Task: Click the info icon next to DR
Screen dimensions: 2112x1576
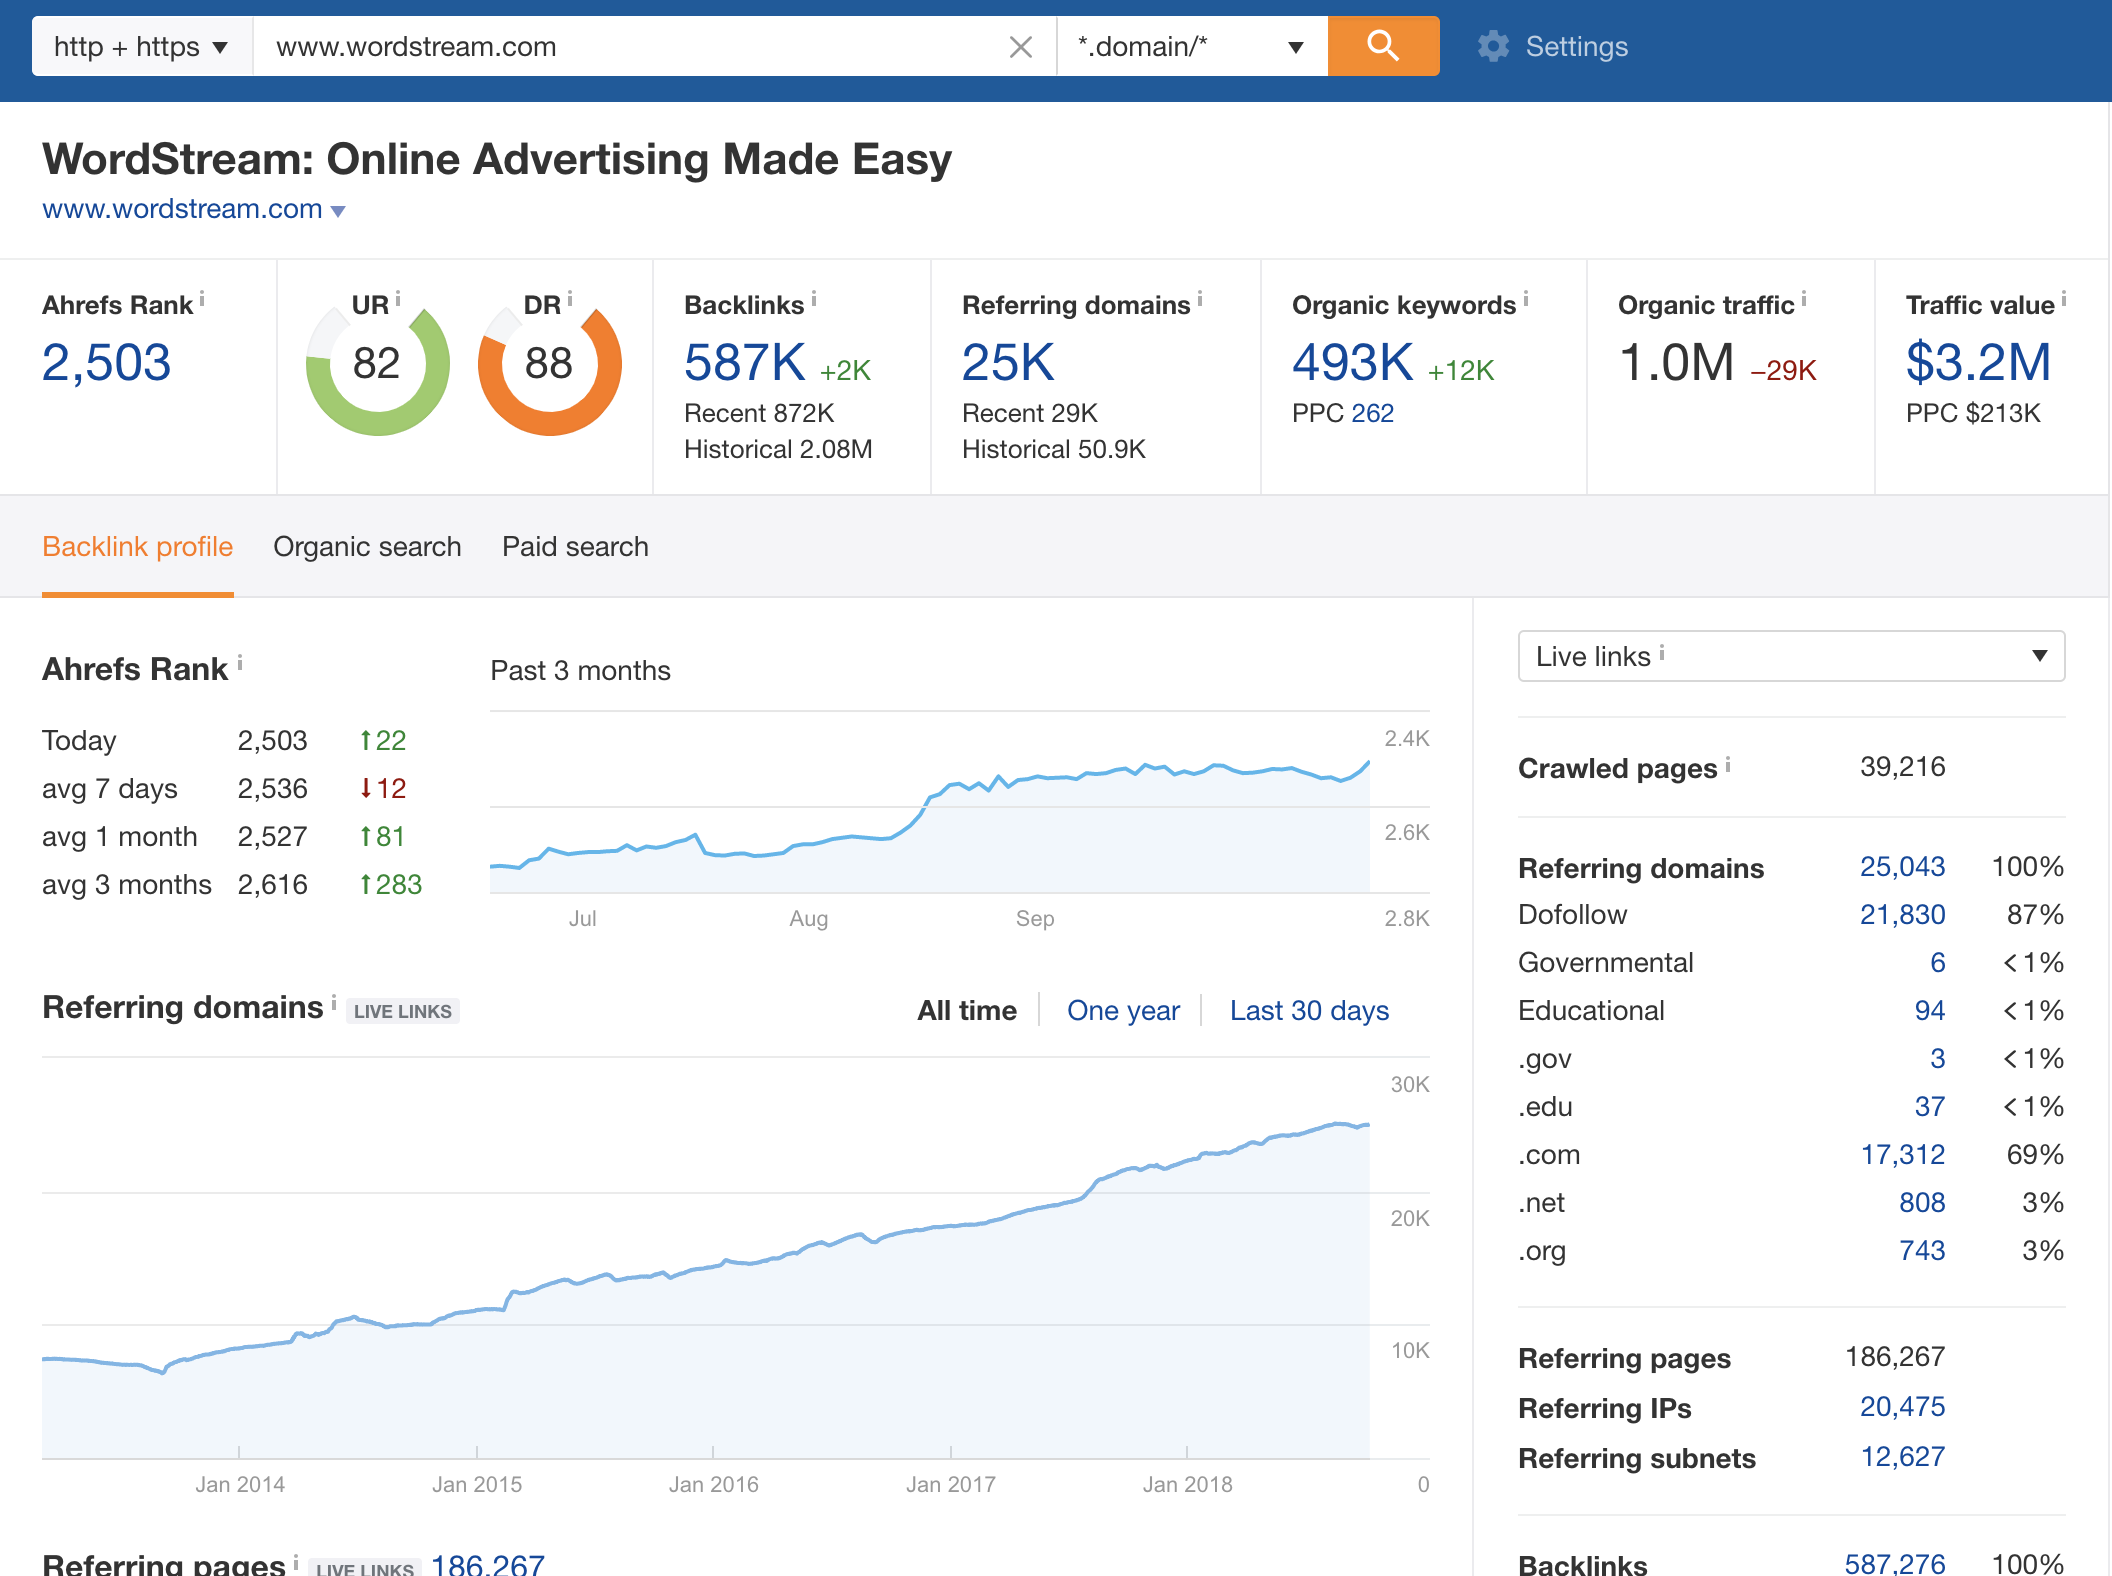Action: [570, 298]
